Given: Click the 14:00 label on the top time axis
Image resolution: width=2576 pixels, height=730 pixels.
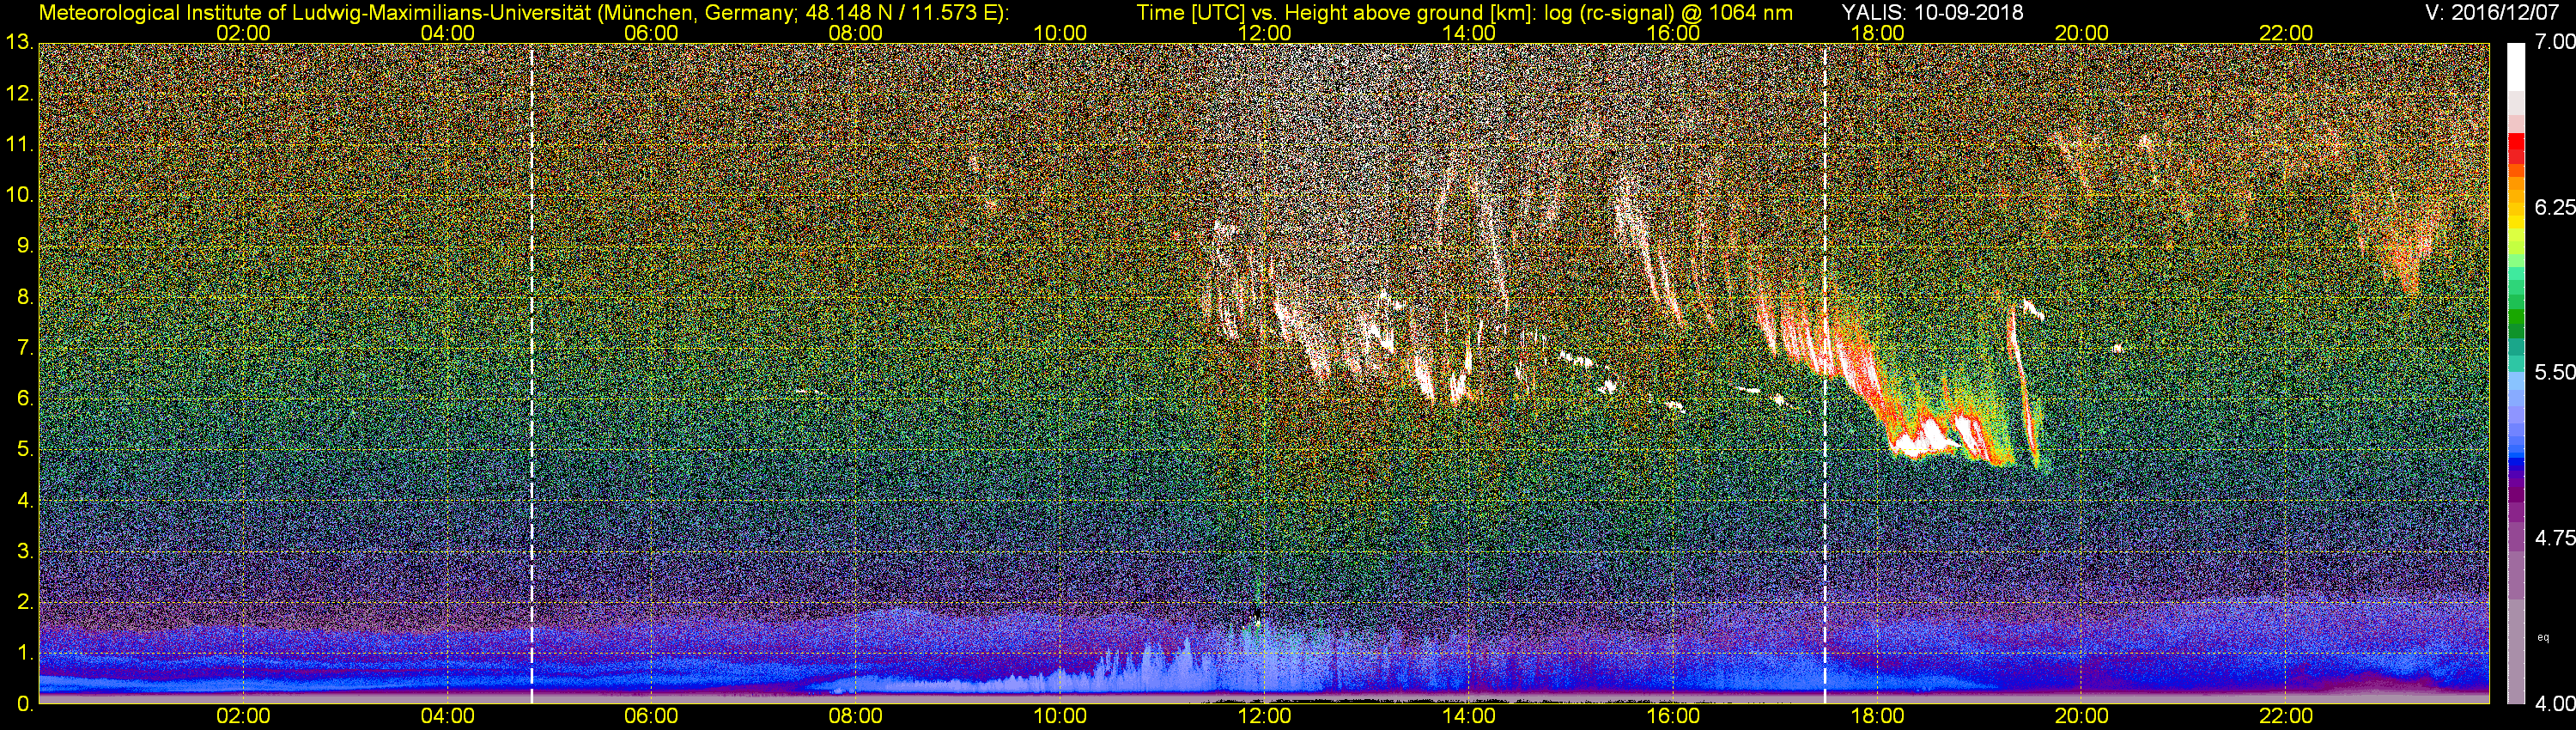Looking at the screenshot, I should tap(1469, 33).
